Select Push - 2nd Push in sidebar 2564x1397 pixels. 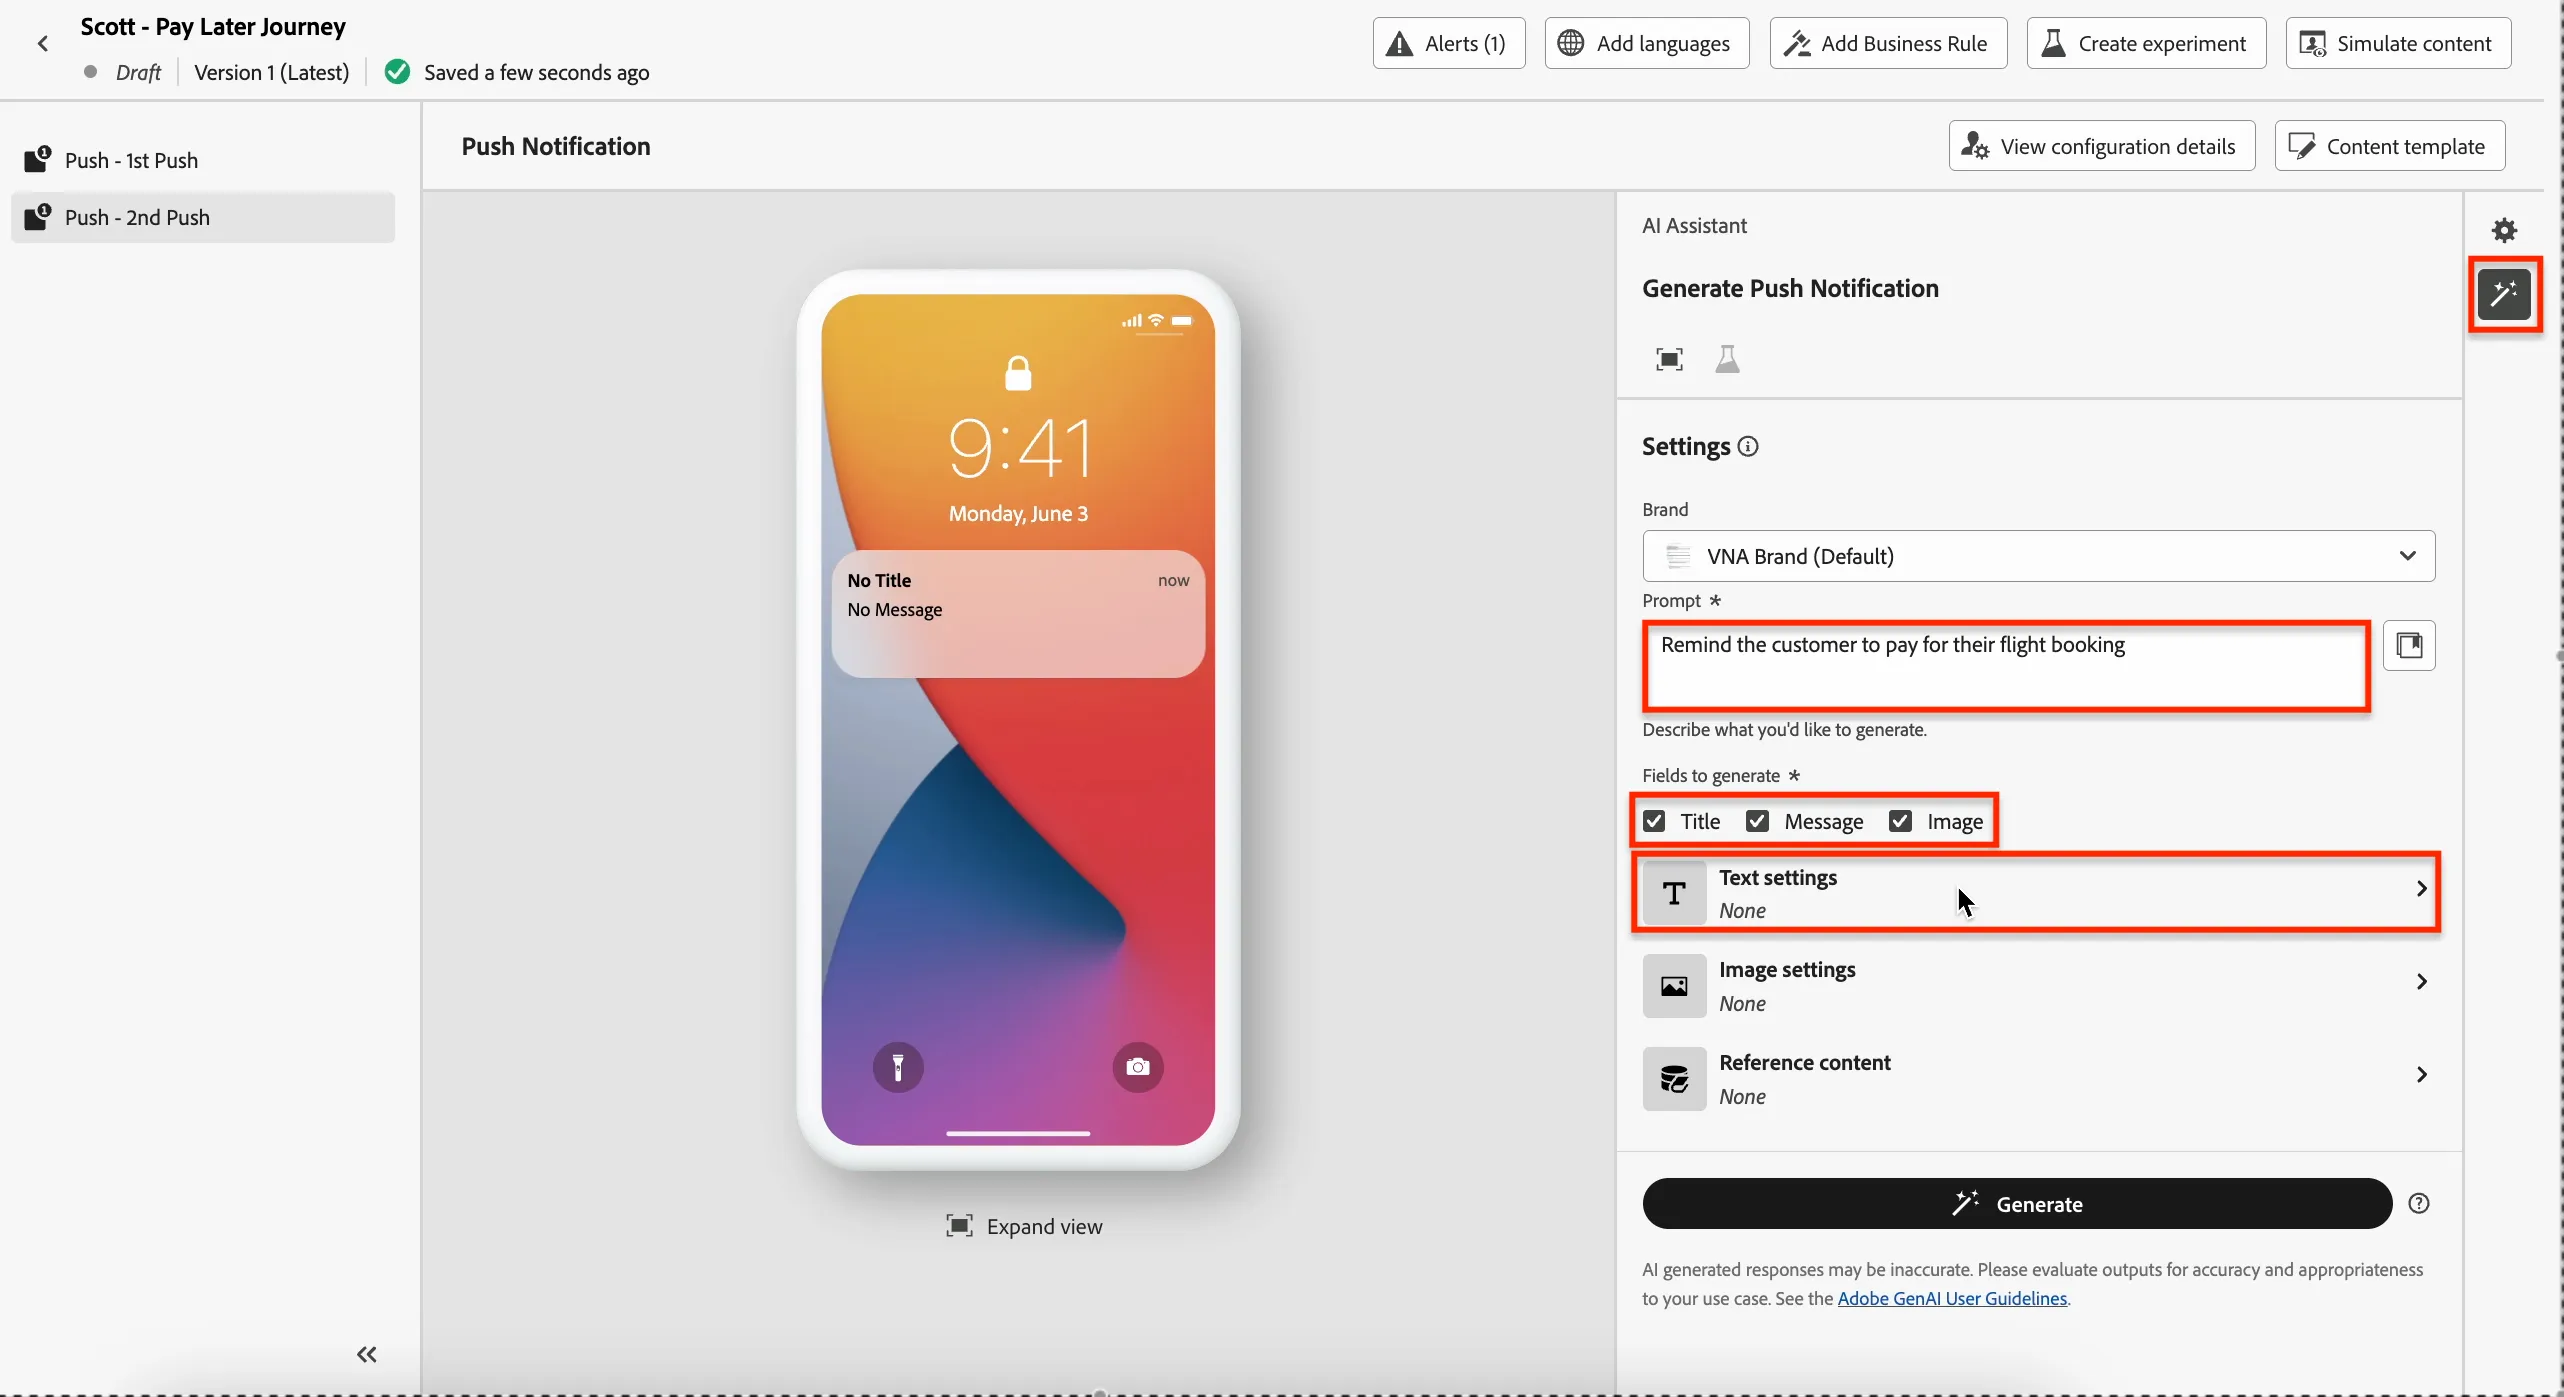(203, 217)
